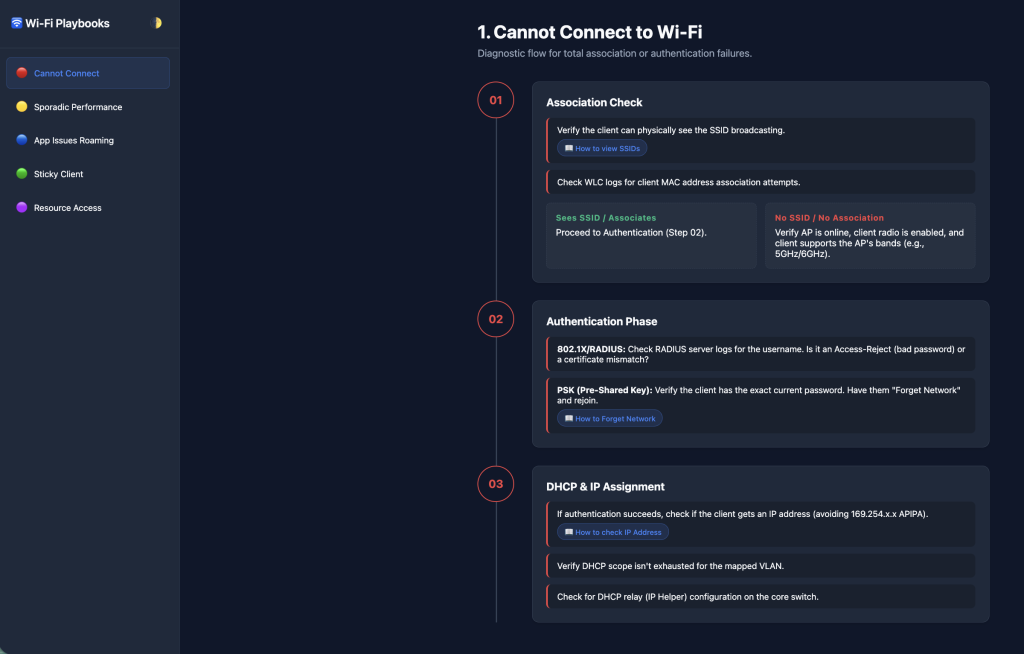Click the yellow circle Sporadic Performance icon
This screenshot has width=1024, height=654.
tap(22, 107)
